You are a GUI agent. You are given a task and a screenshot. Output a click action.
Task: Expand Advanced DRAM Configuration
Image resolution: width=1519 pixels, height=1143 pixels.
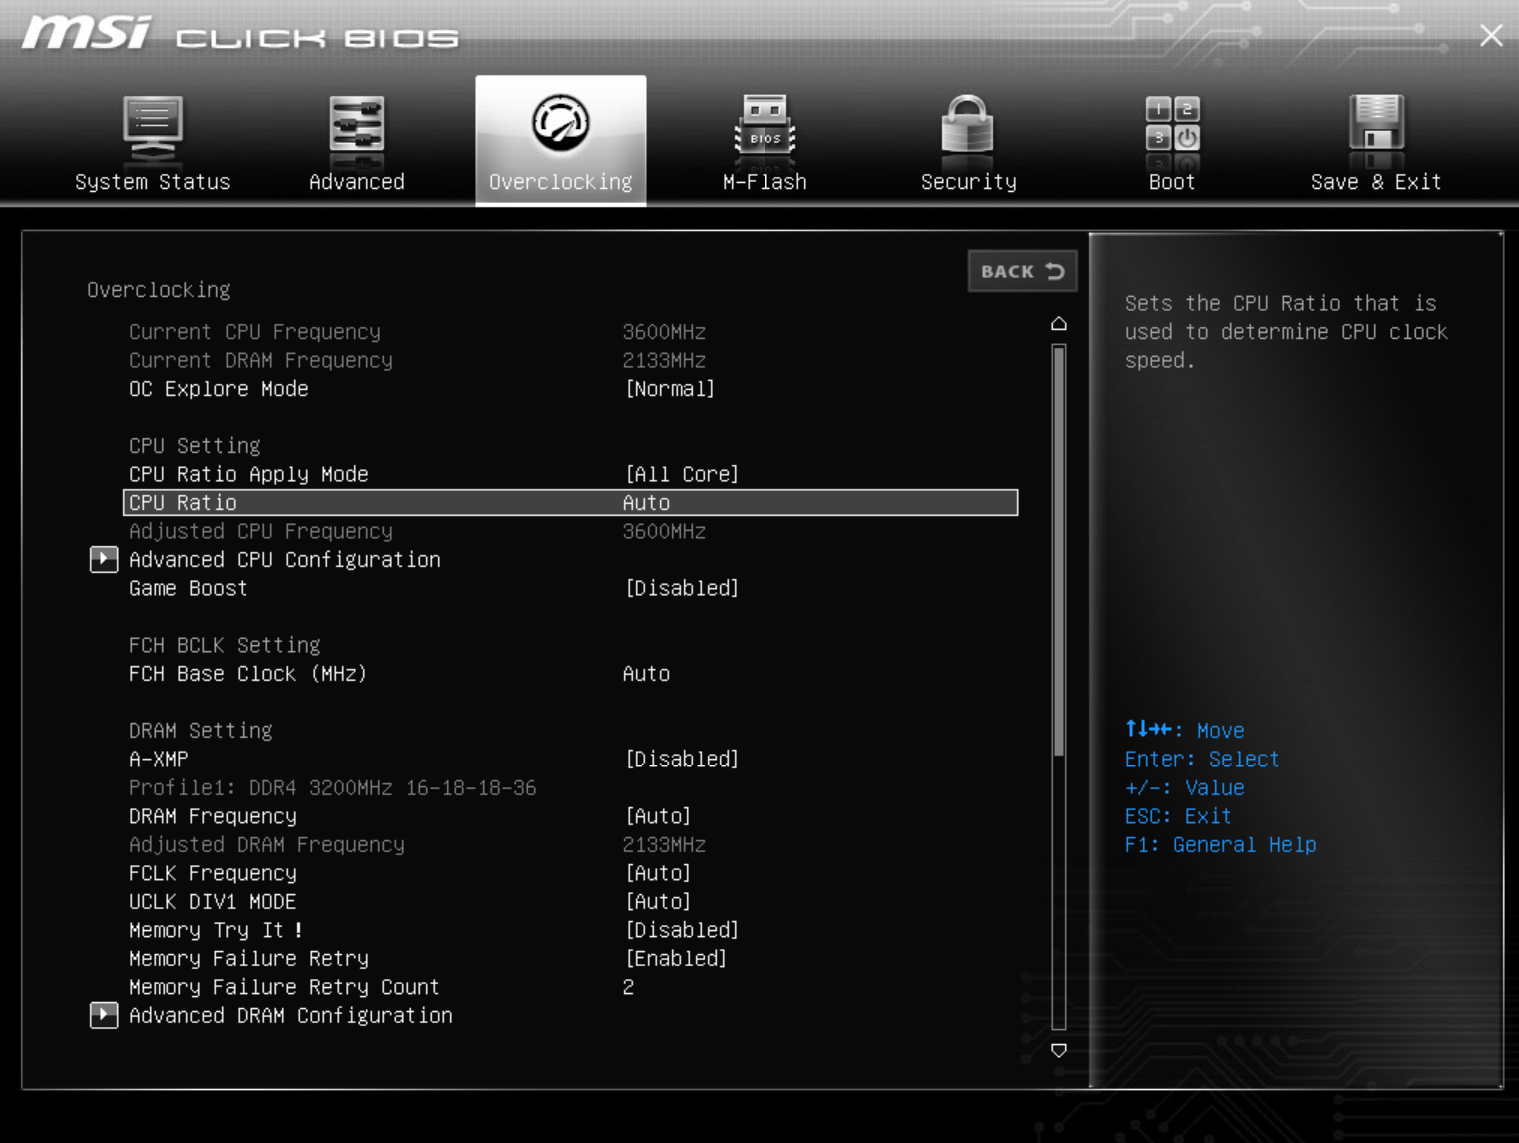[x=290, y=1015]
